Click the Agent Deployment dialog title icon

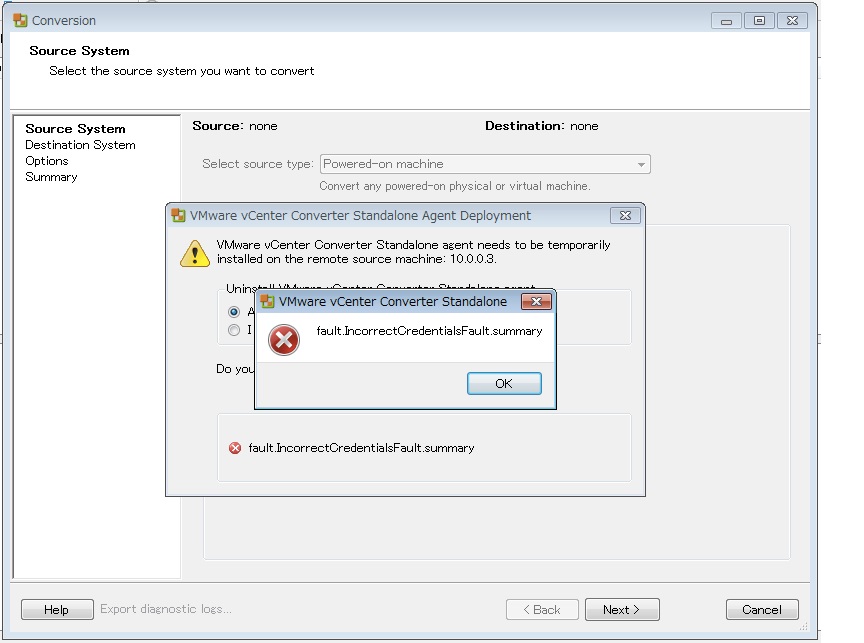tap(179, 216)
